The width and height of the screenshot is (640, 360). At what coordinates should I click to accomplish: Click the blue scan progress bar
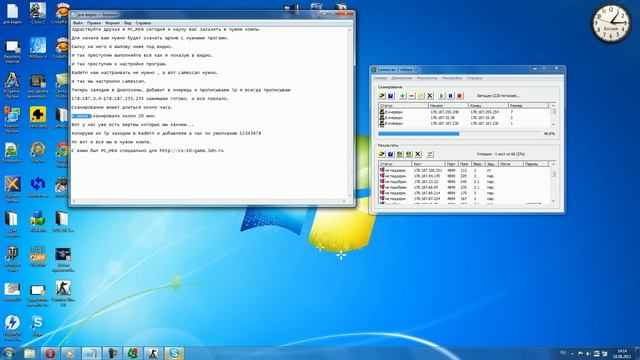coord(418,134)
